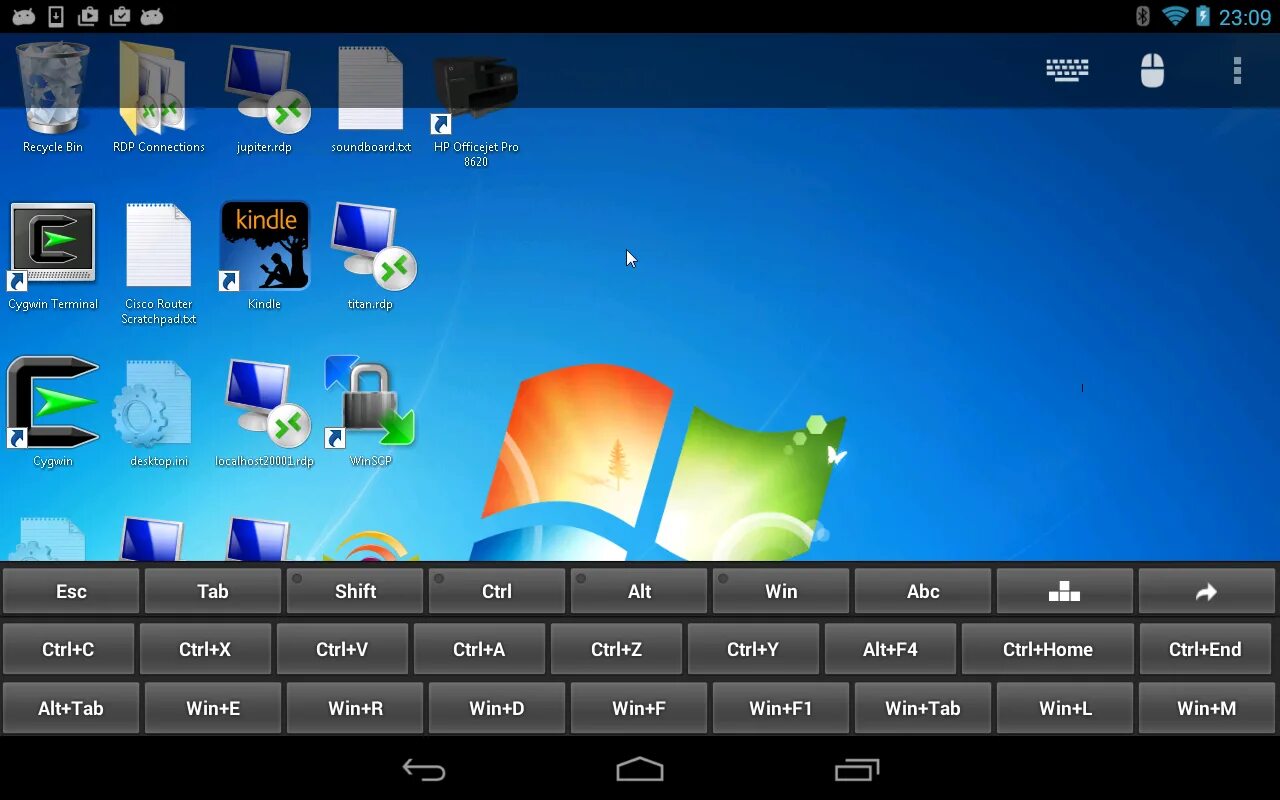The height and width of the screenshot is (800, 1280).
Task: Open the RDP Connections folder
Action: pyautogui.click(x=157, y=90)
